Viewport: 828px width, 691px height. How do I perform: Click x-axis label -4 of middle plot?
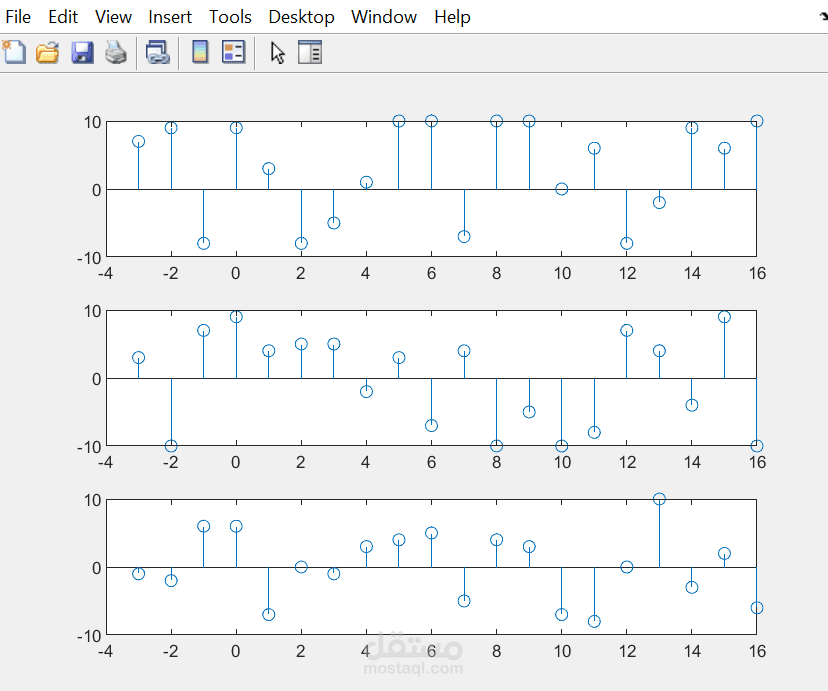pos(106,462)
